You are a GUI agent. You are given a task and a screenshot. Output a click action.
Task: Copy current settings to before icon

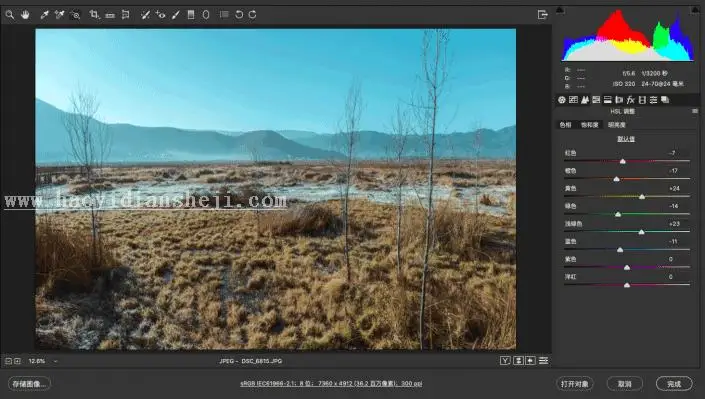coord(531,361)
